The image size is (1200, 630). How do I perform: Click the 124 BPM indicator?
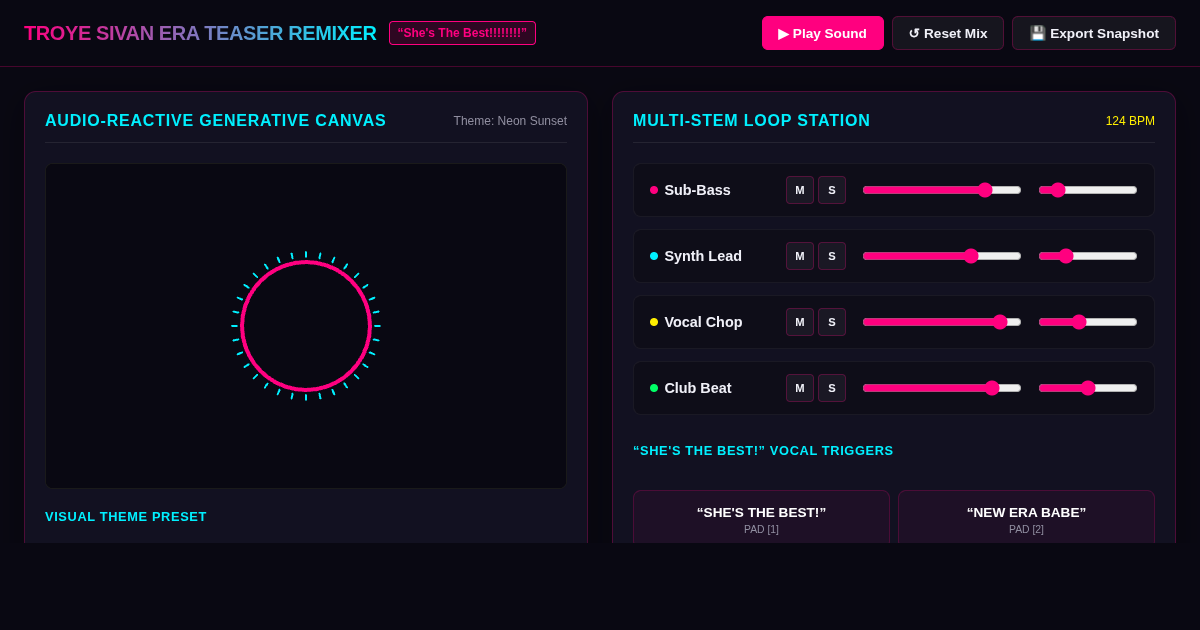pyautogui.click(x=1130, y=121)
